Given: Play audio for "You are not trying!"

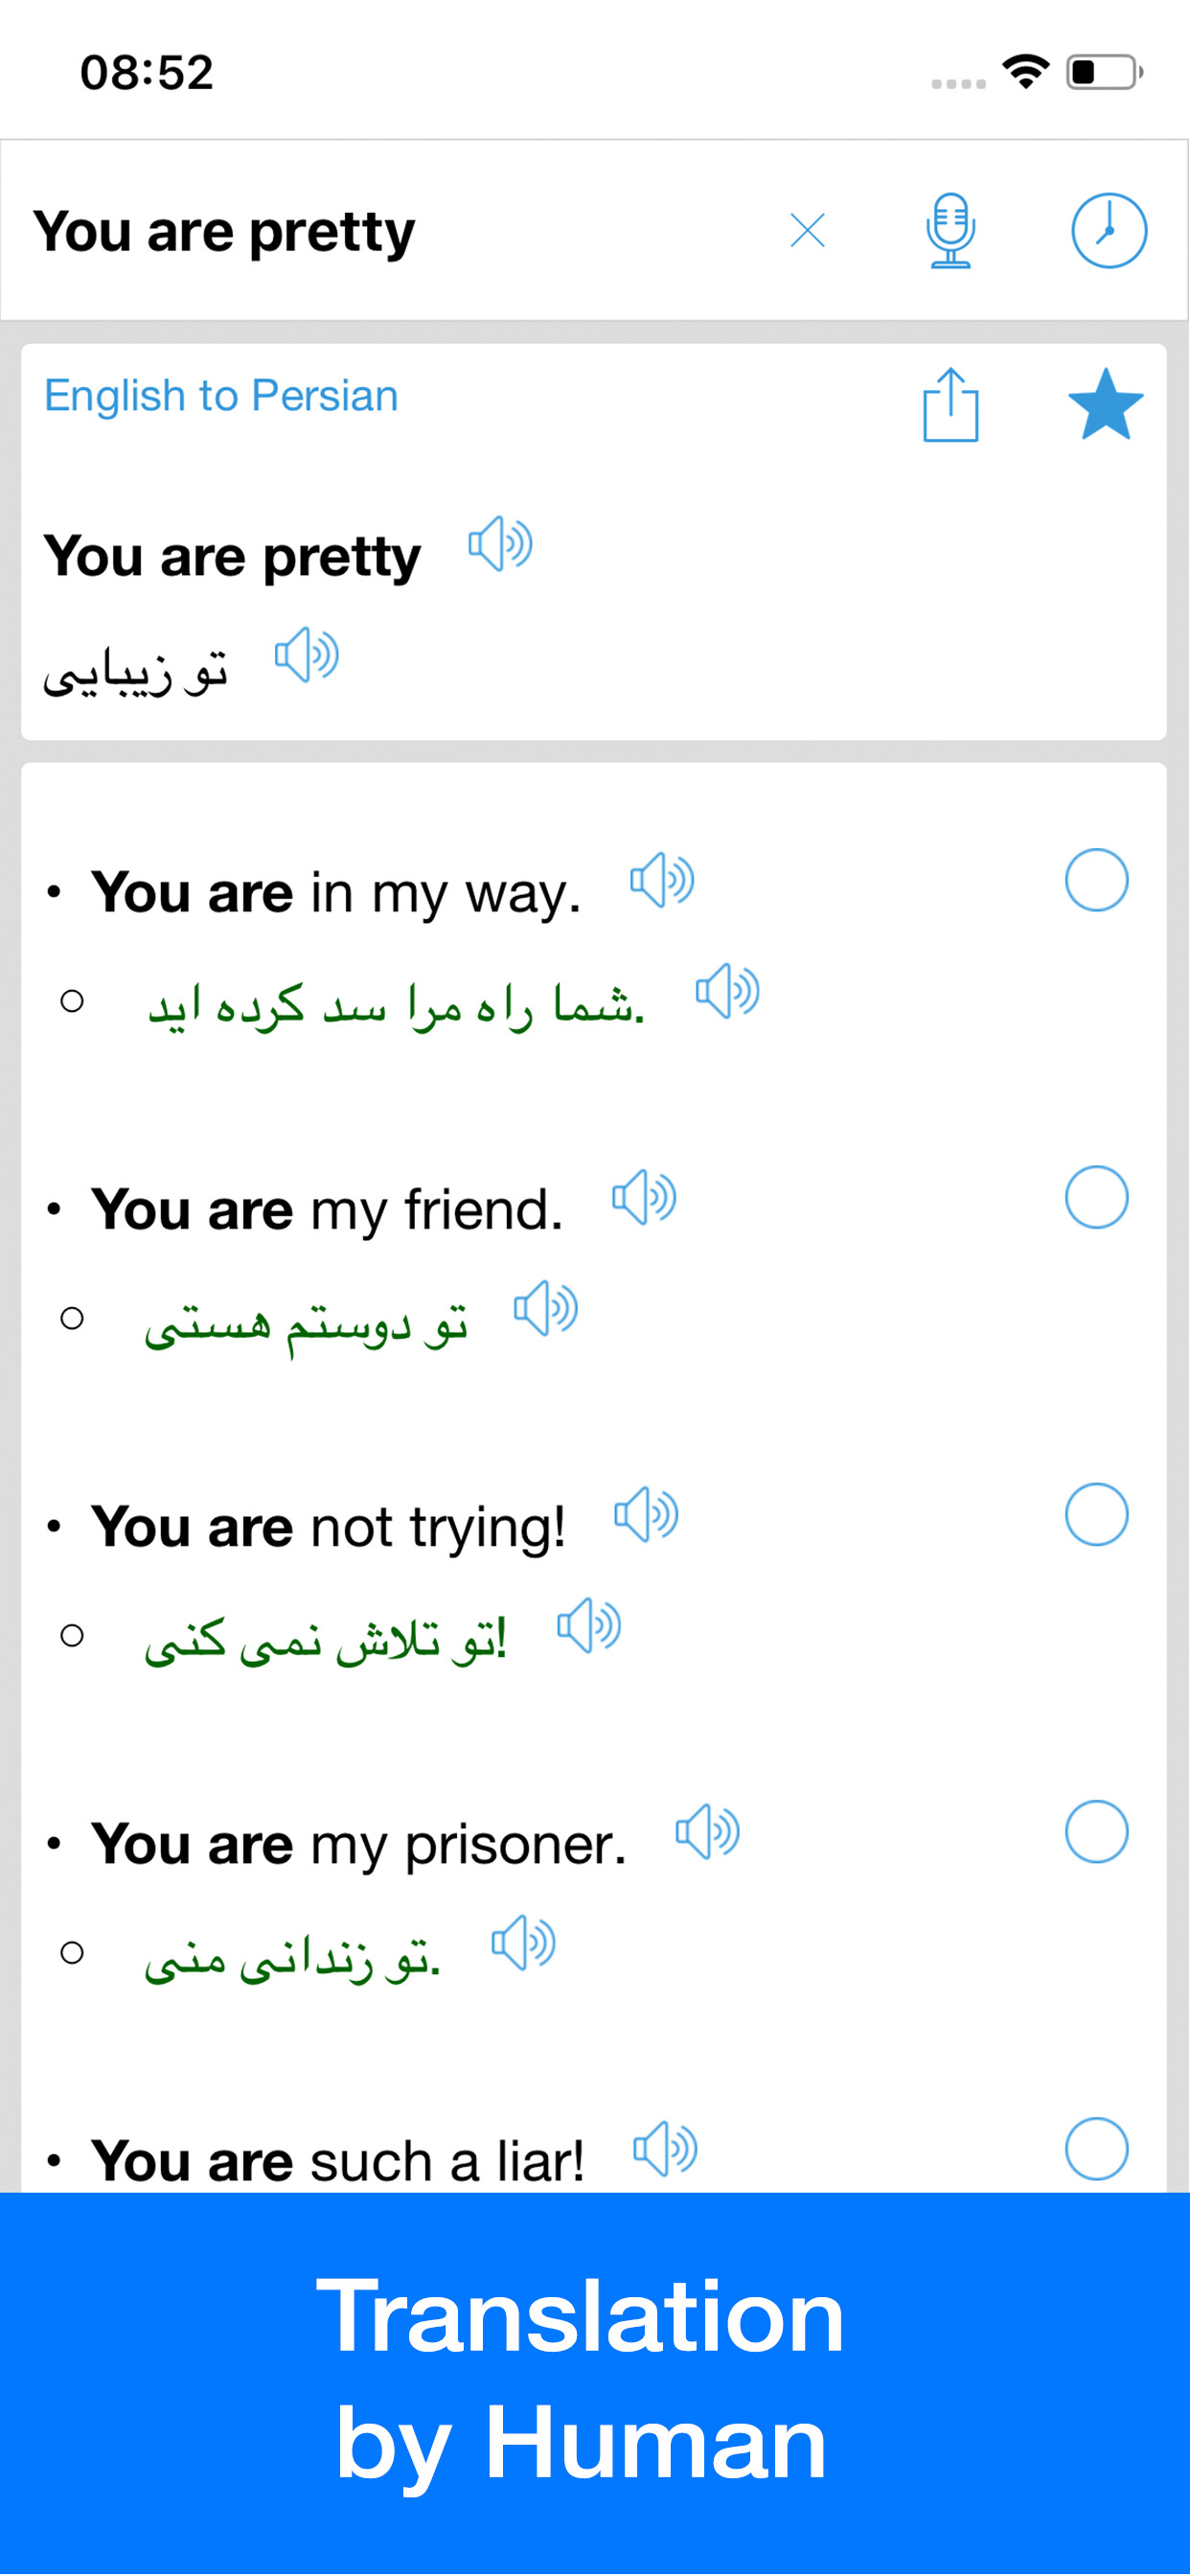Looking at the screenshot, I should pos(646,1515).
